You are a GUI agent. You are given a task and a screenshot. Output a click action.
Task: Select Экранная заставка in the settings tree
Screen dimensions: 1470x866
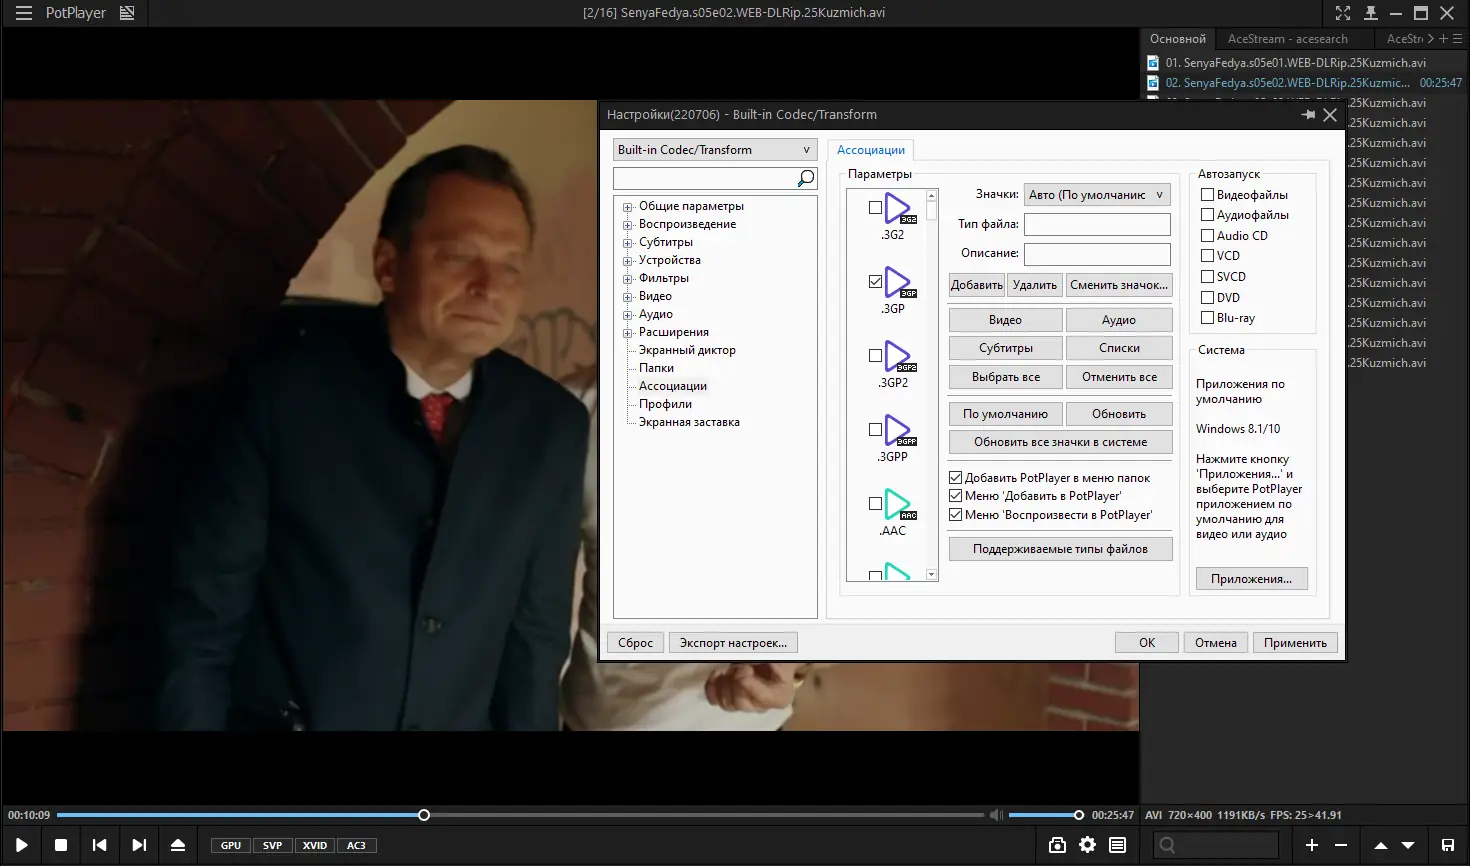(689, 422)
